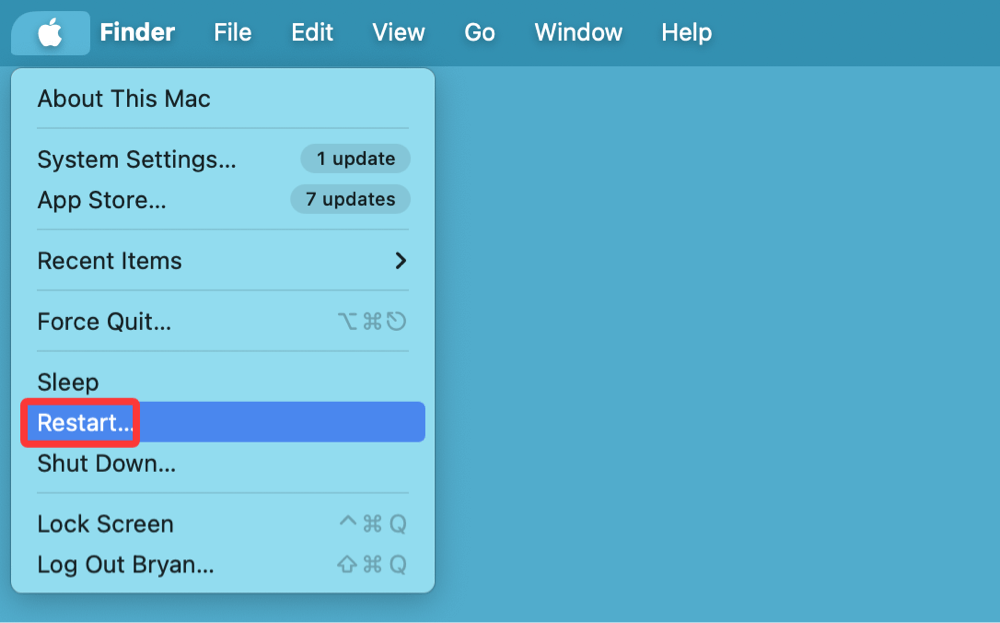Open the Finder menu

coord(137,32)
